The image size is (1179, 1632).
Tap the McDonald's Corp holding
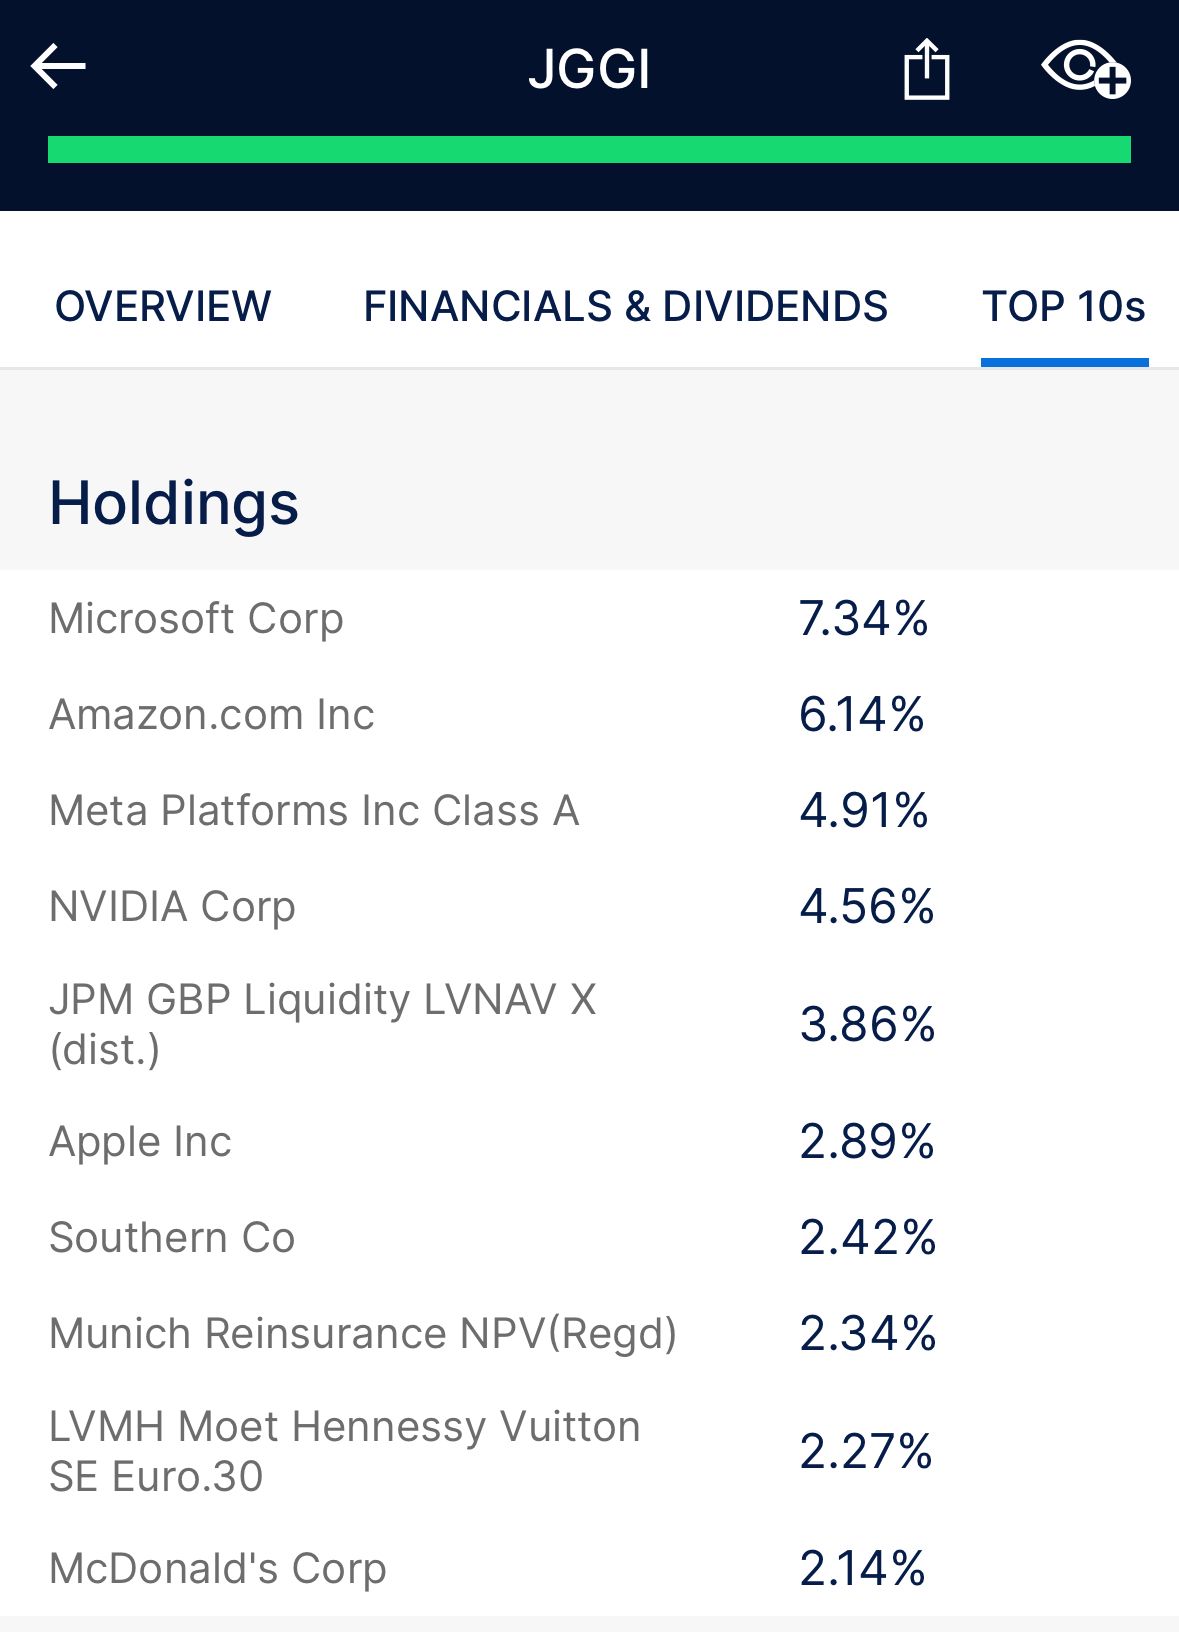click(x=217, y=1569)
